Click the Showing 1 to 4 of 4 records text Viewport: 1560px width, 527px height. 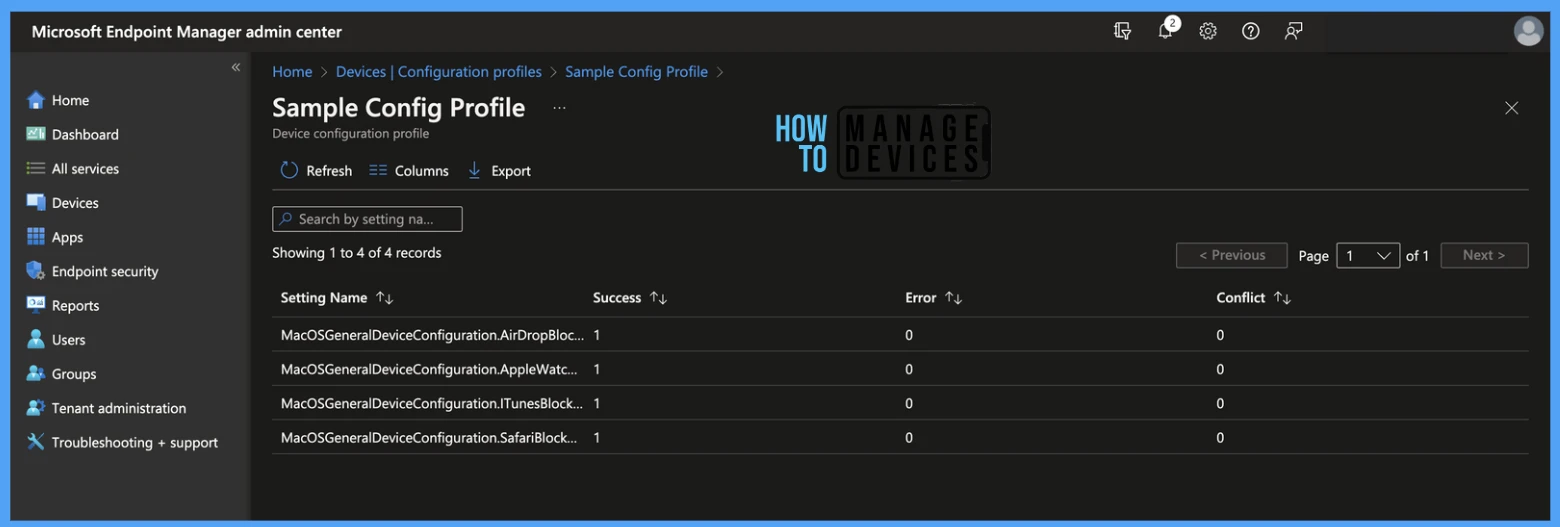[x=357, y=253]
